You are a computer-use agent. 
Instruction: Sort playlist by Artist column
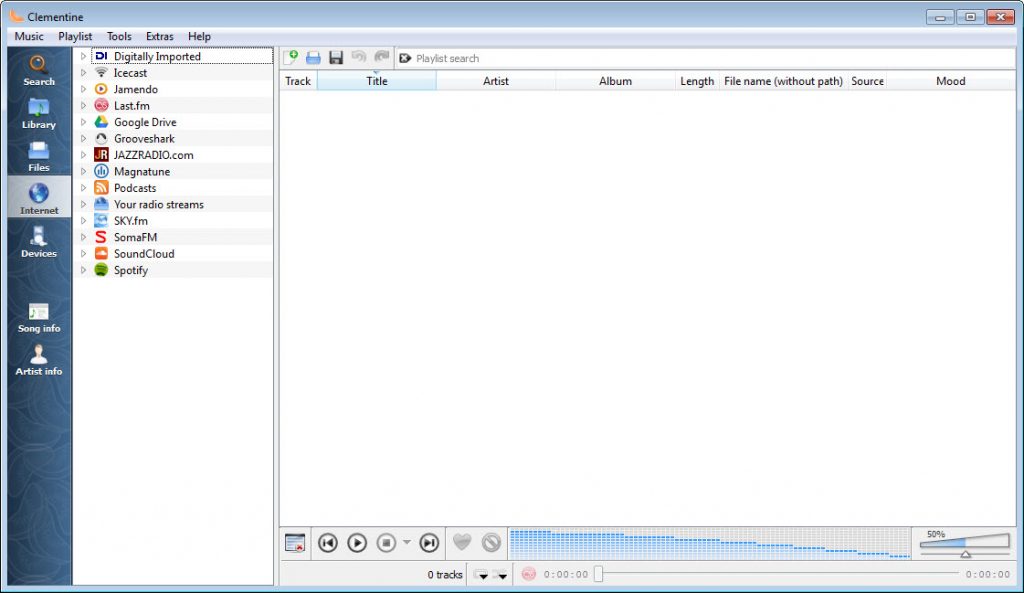(x=496, y=81)
